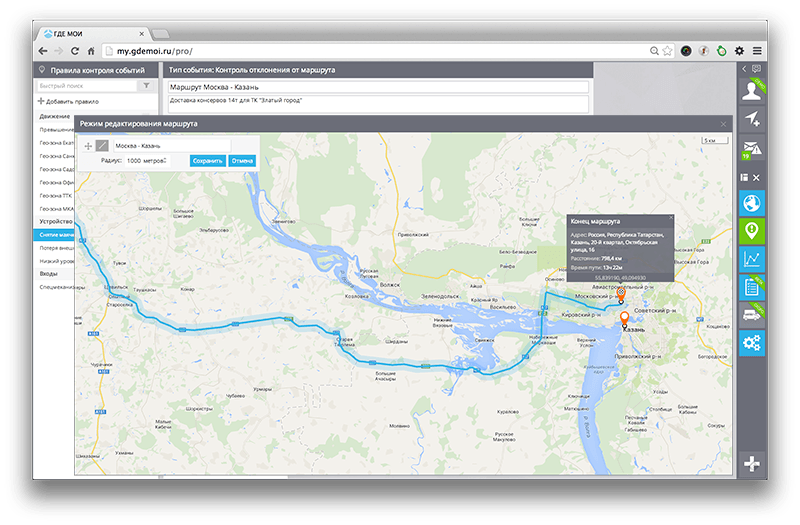The image size is (800, 525).
Task: Select the highlighted Снятие маячка rule
Action: tap(55, 235)
